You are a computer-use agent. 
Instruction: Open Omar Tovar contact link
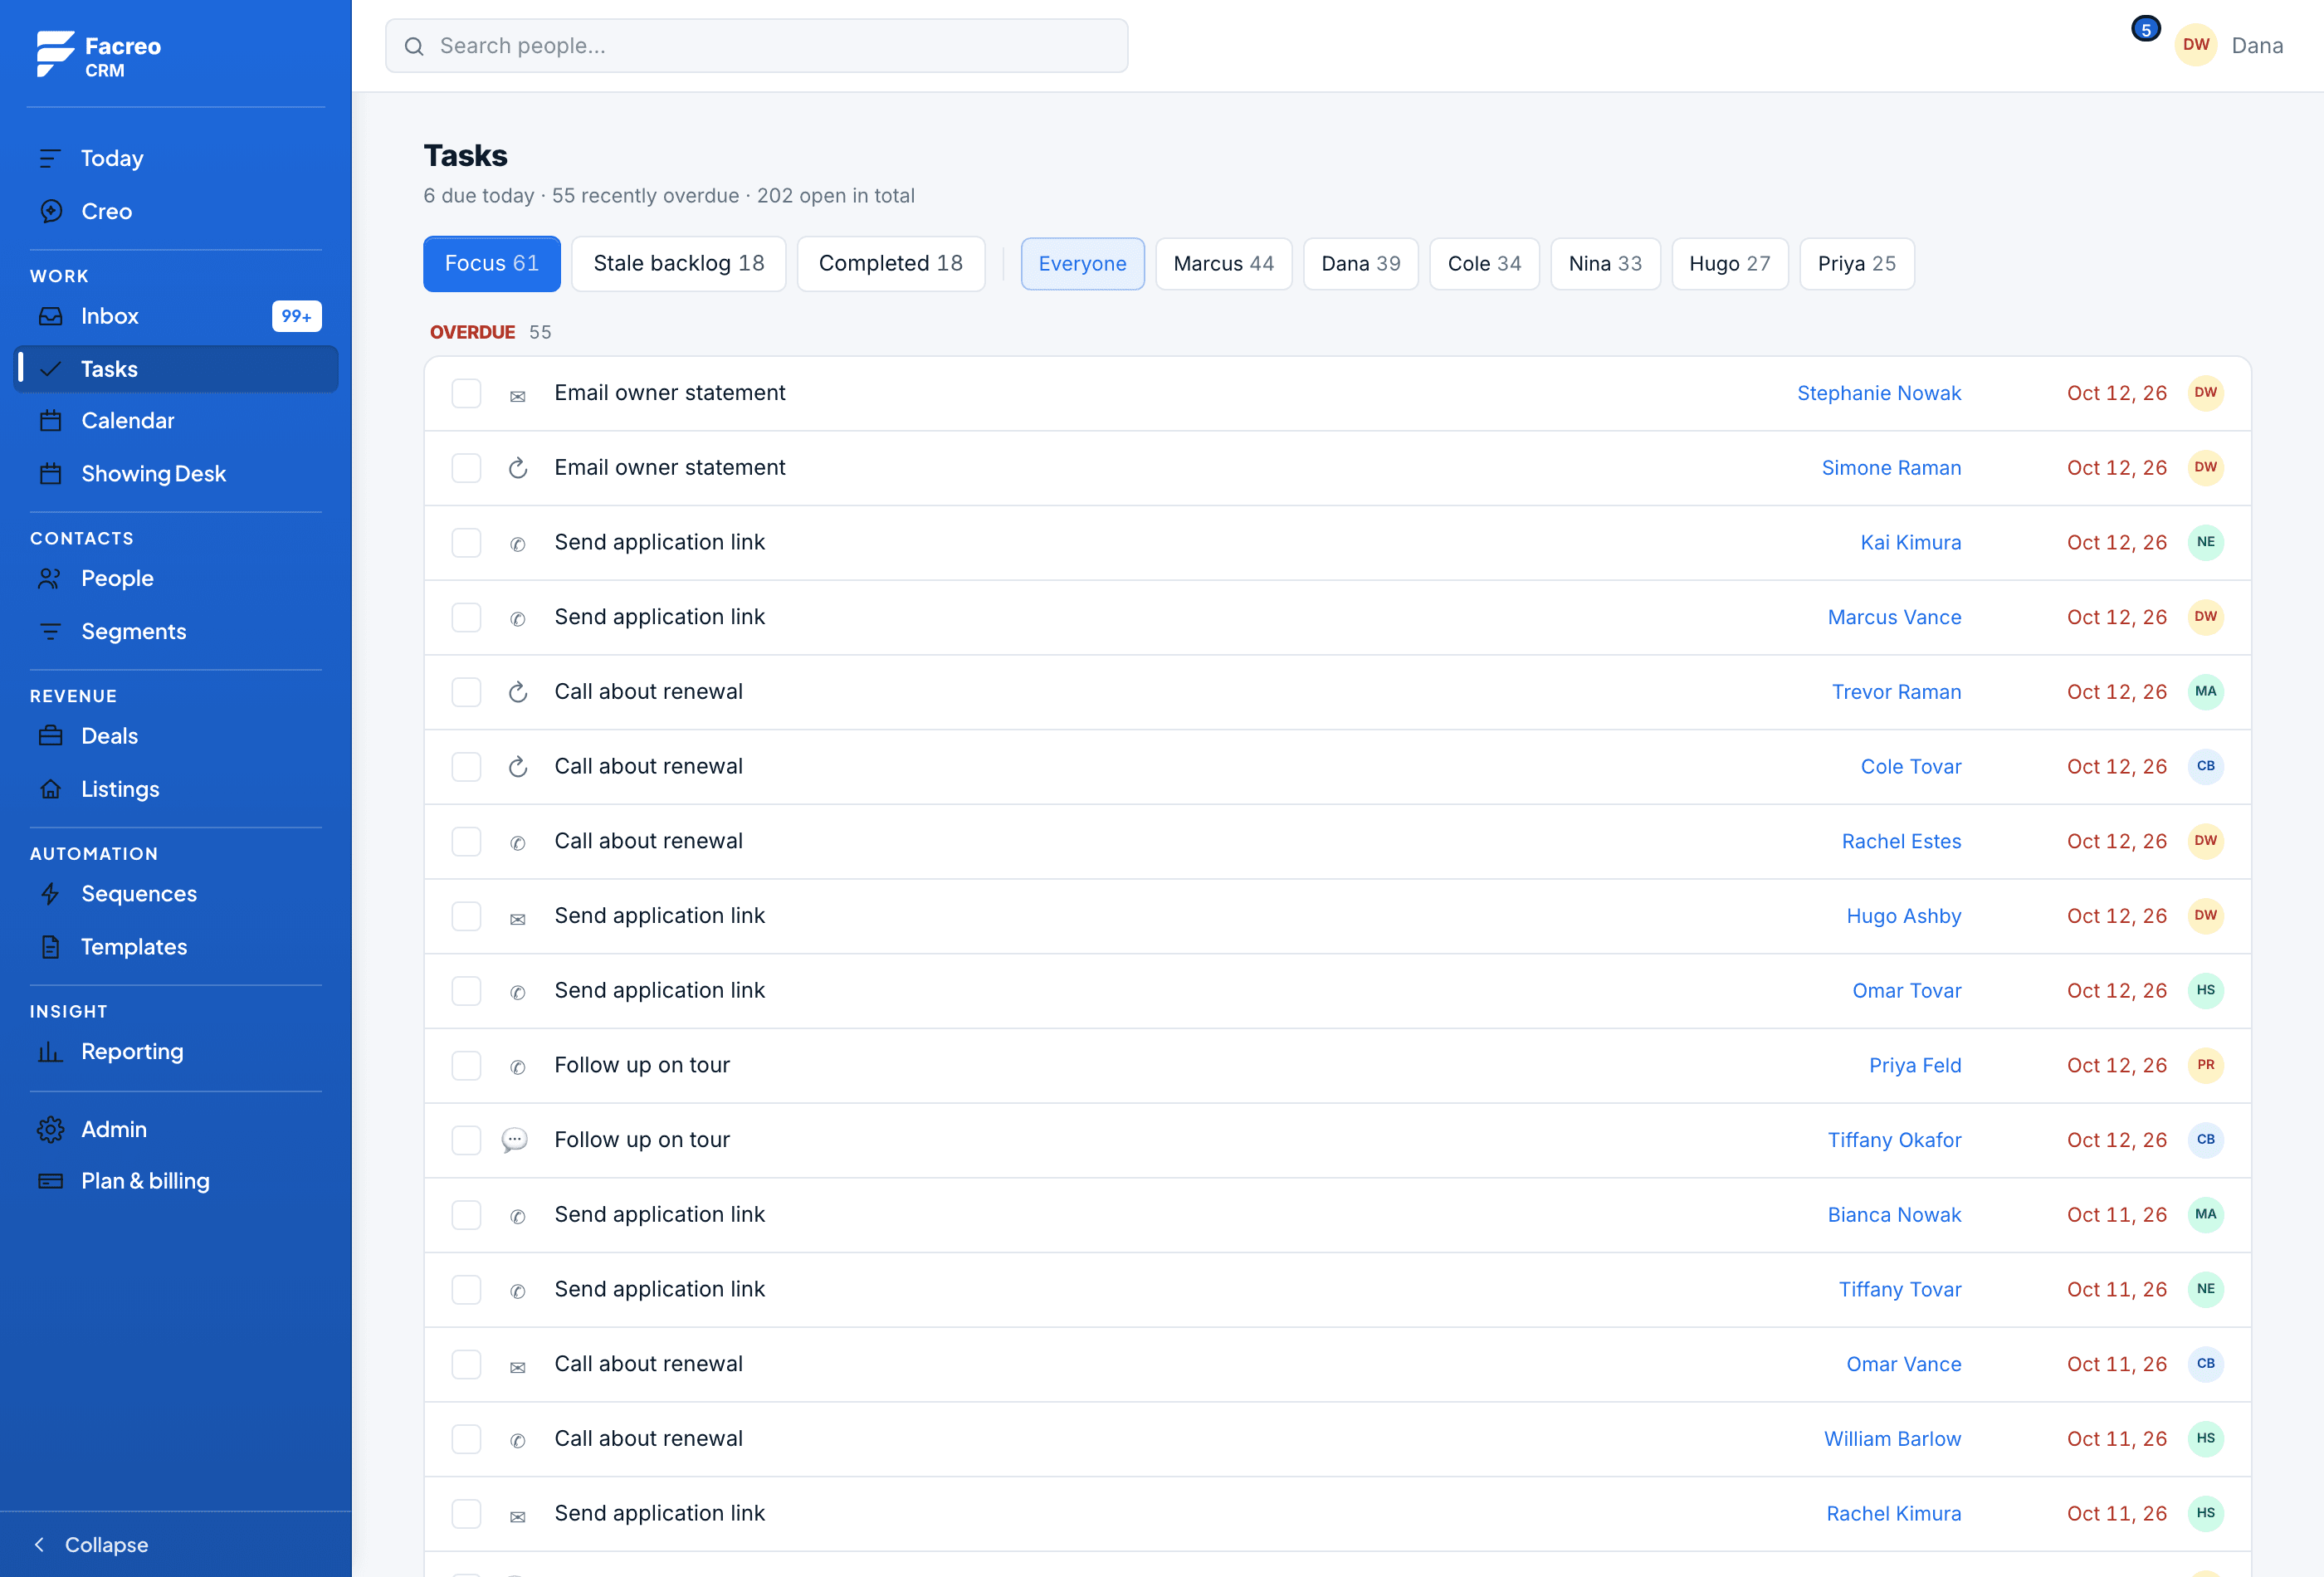click(x=1906, y=991)
